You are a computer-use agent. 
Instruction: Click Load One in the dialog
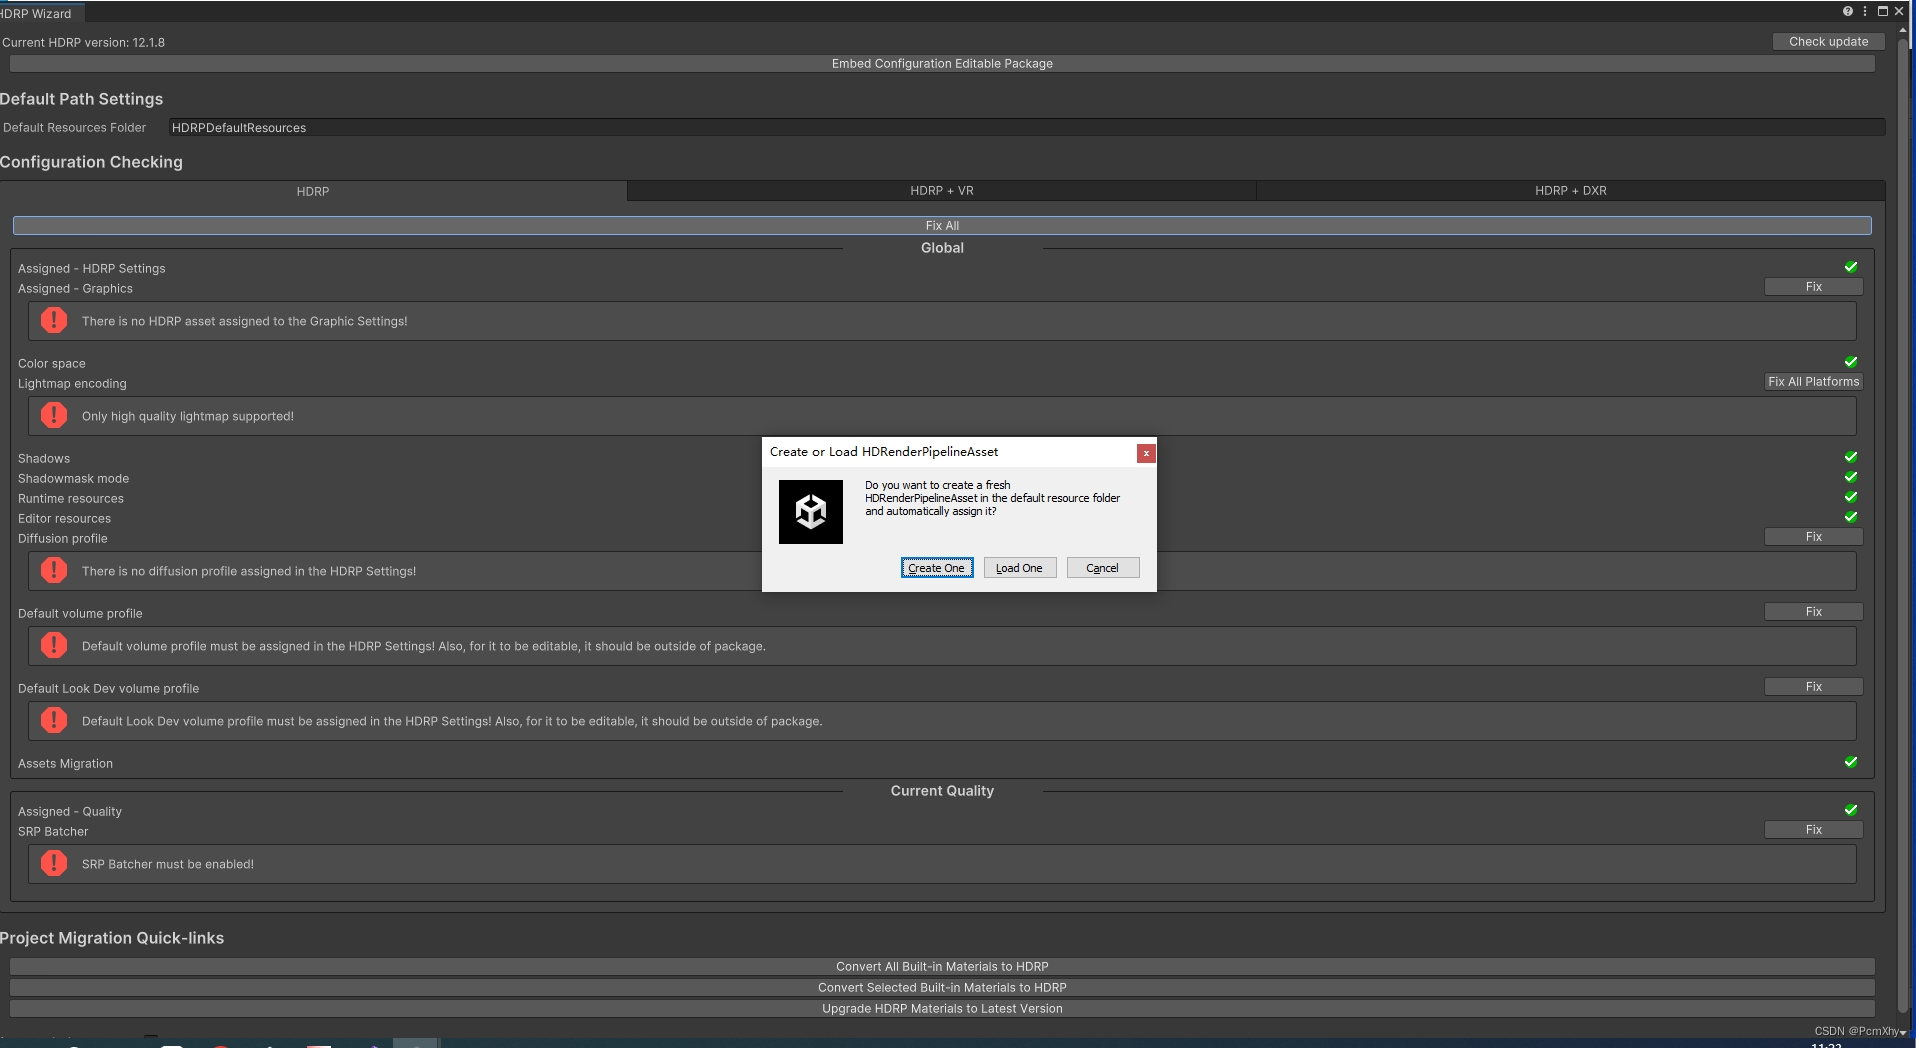click(1019, 568)
